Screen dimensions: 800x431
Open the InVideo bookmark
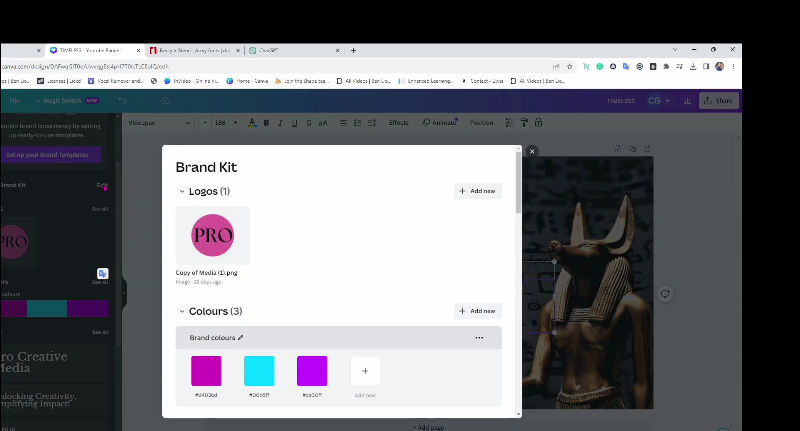[191, 81]
